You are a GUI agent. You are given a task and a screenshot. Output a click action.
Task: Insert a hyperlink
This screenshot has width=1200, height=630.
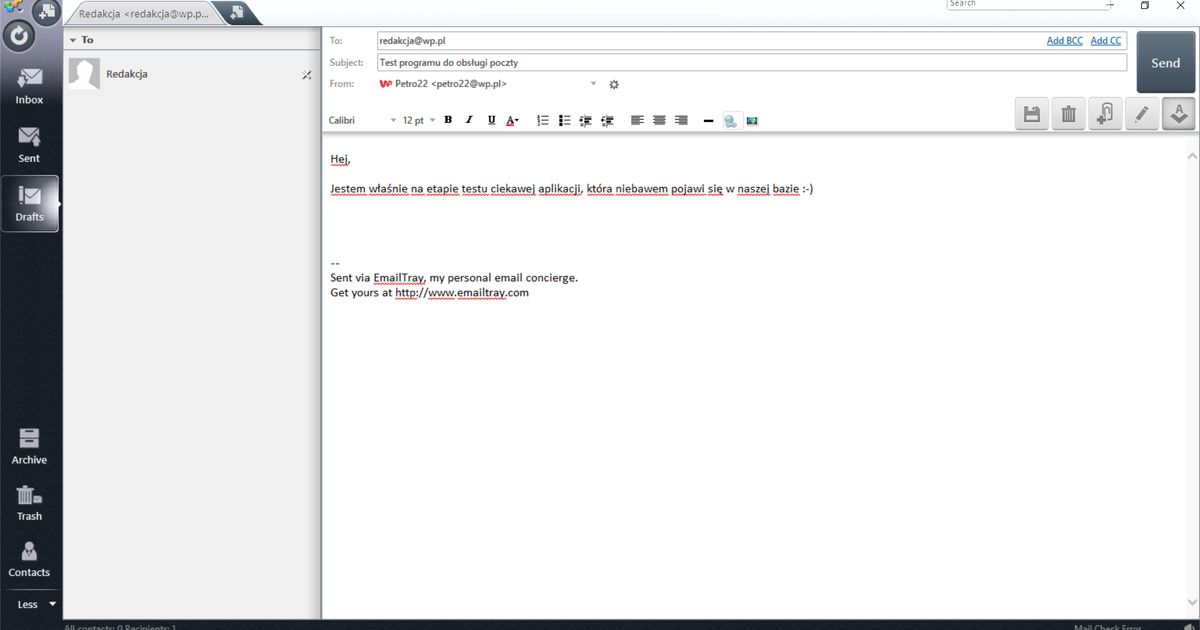(731, 120)
